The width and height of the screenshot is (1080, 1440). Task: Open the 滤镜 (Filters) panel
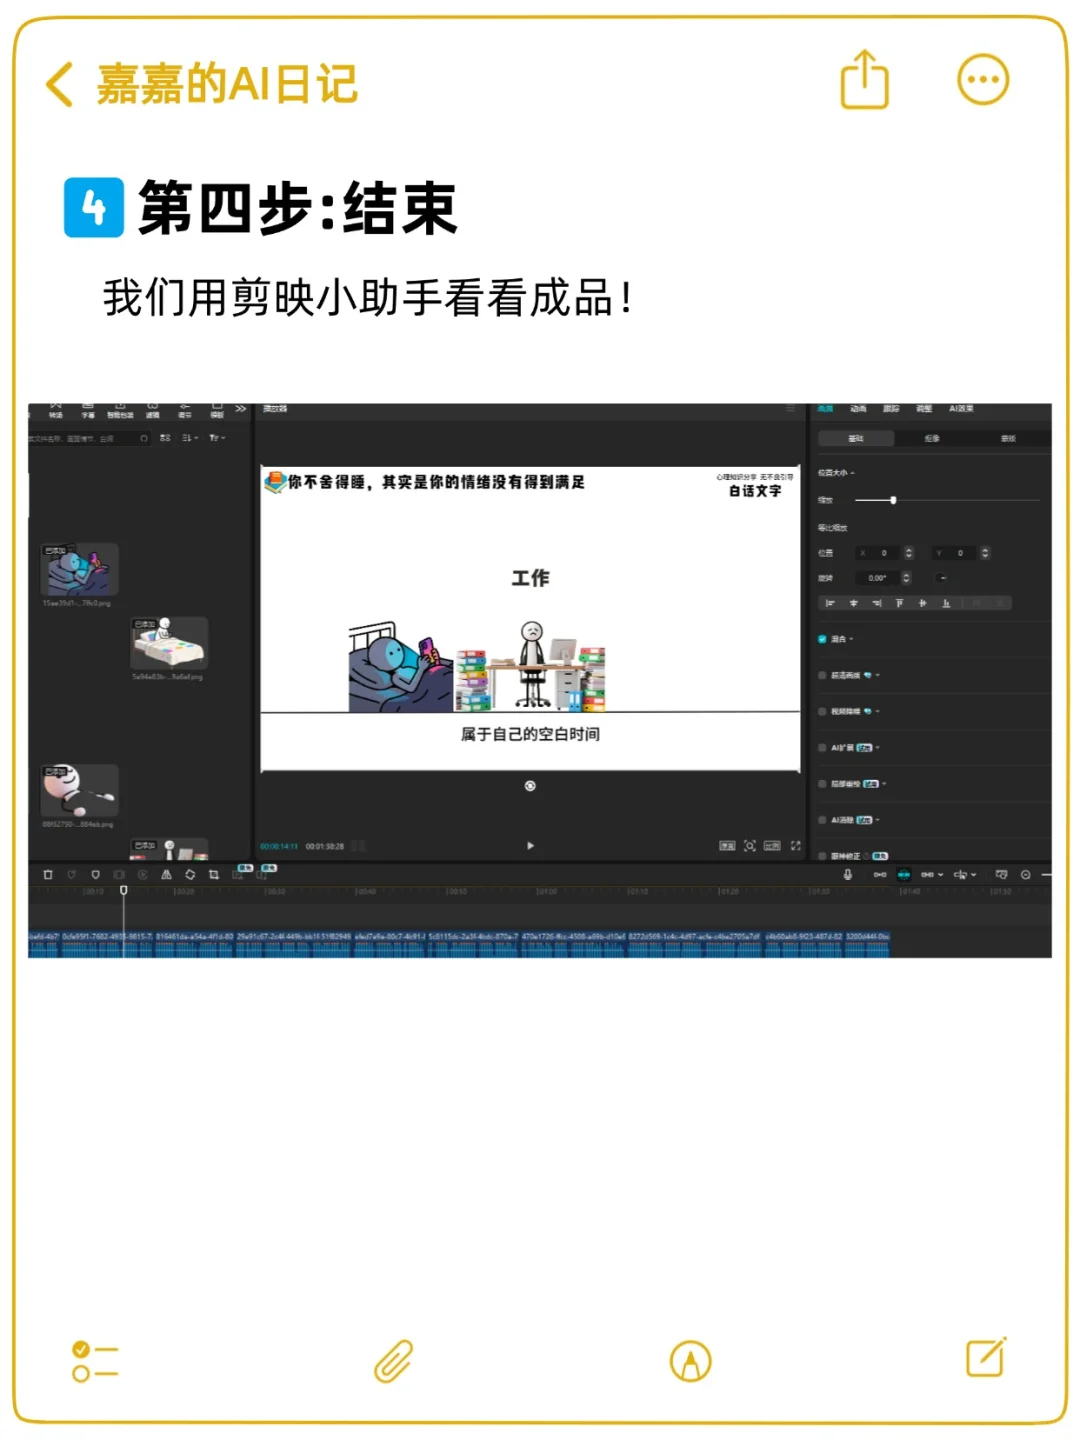coord(153,407)
